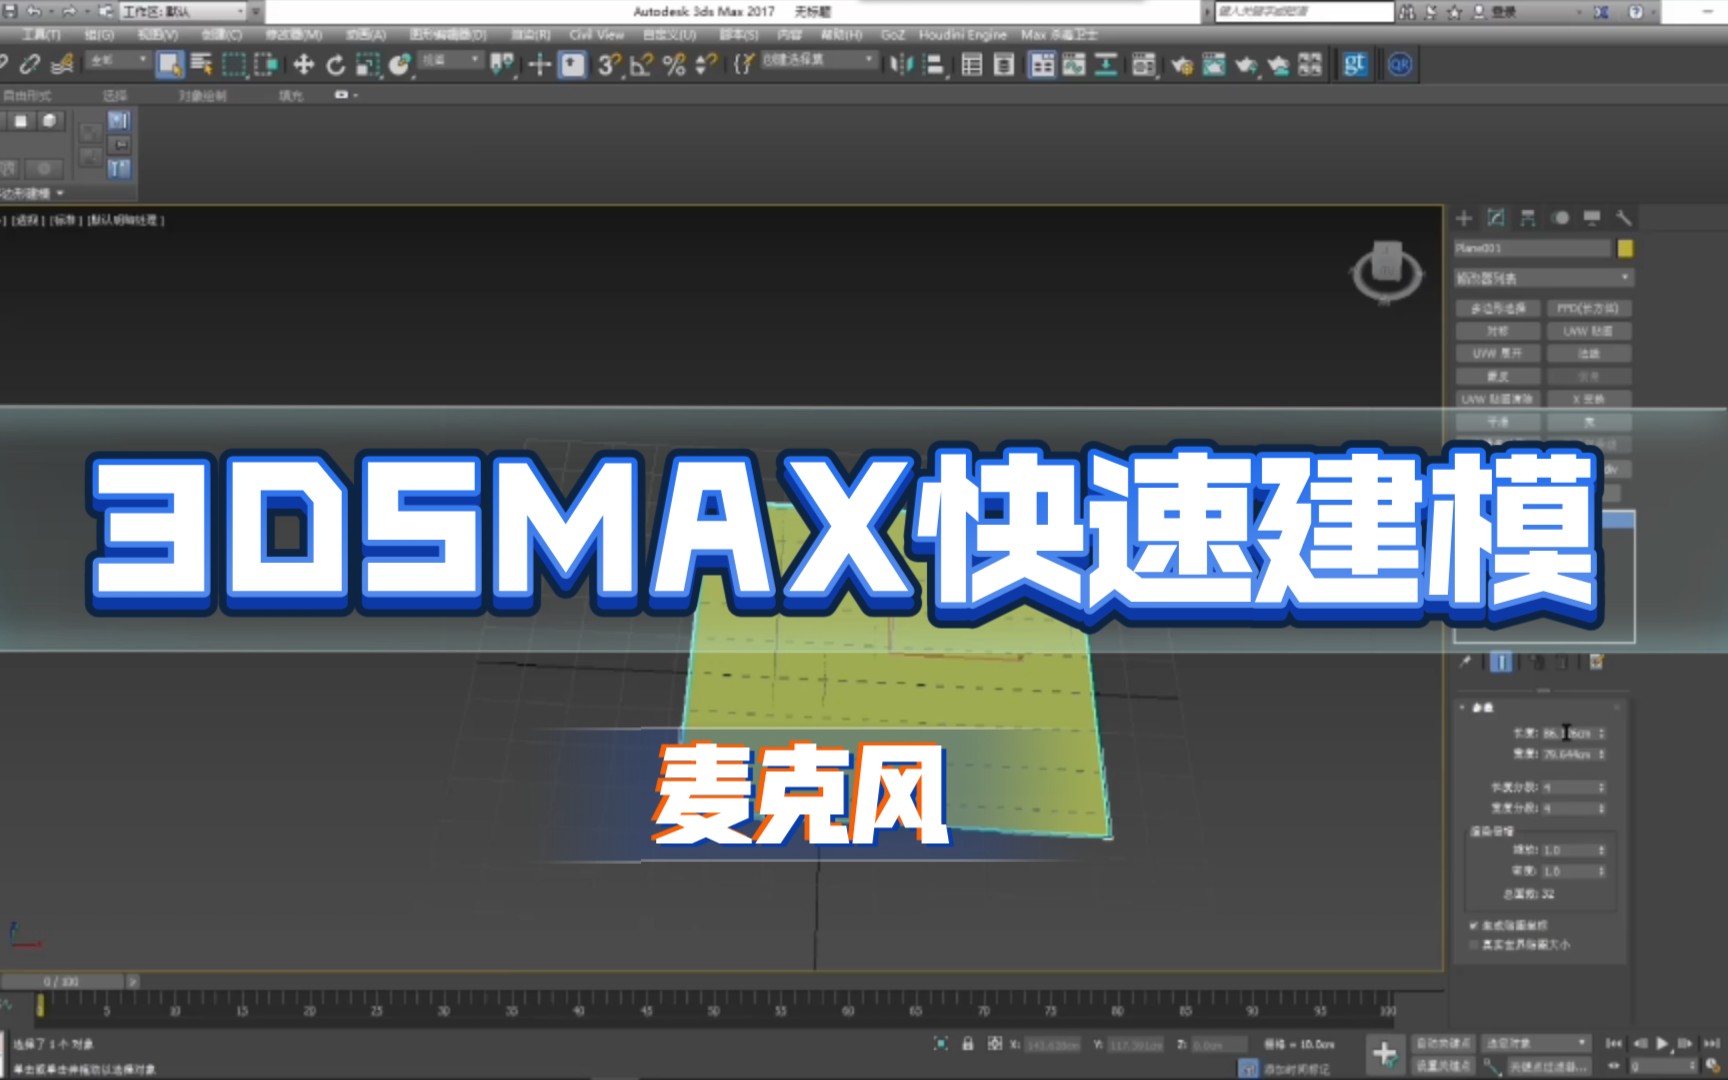Open the Schematic View icon

click(1107, 65)
